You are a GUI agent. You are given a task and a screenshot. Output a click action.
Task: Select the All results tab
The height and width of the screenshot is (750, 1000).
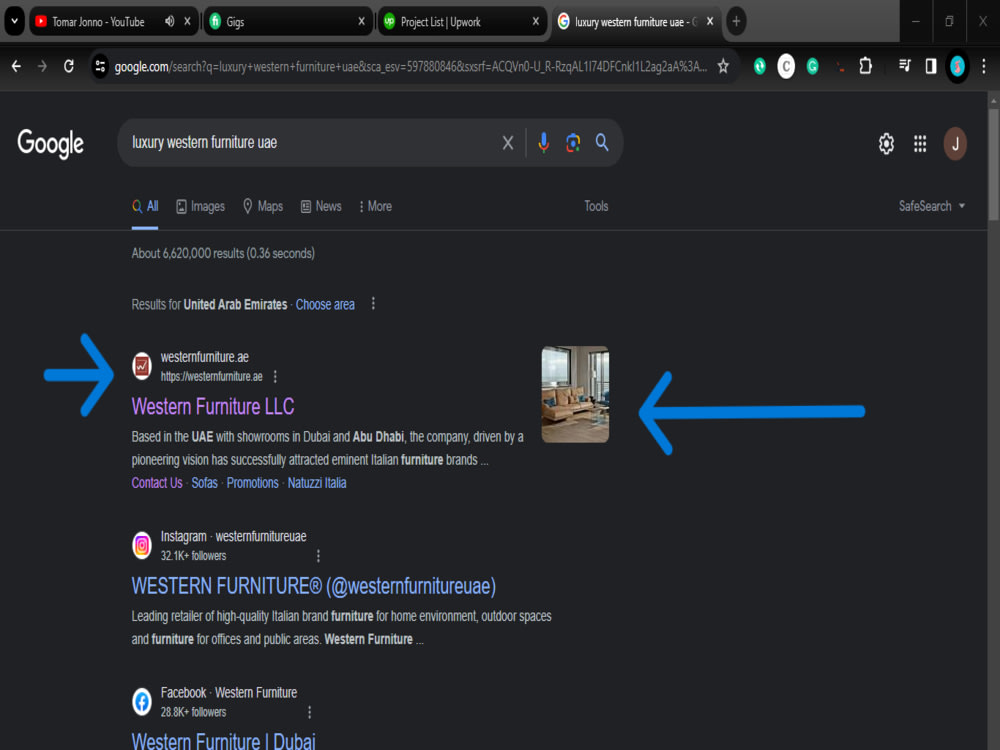(x=145, y=207)
